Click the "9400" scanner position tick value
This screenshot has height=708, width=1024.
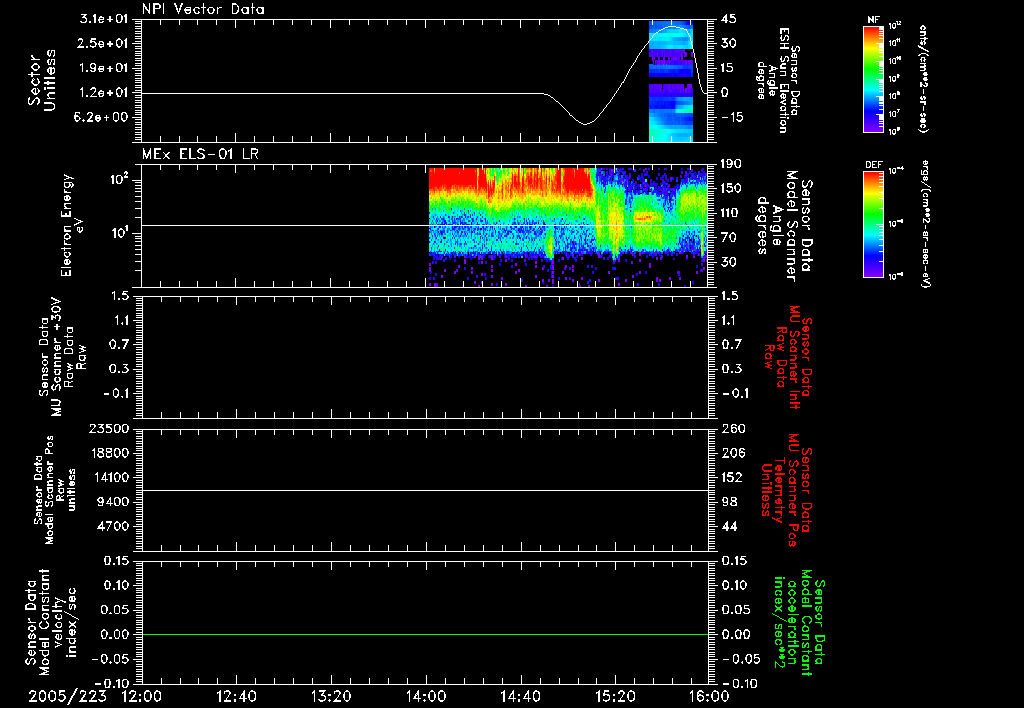point(112,502)
